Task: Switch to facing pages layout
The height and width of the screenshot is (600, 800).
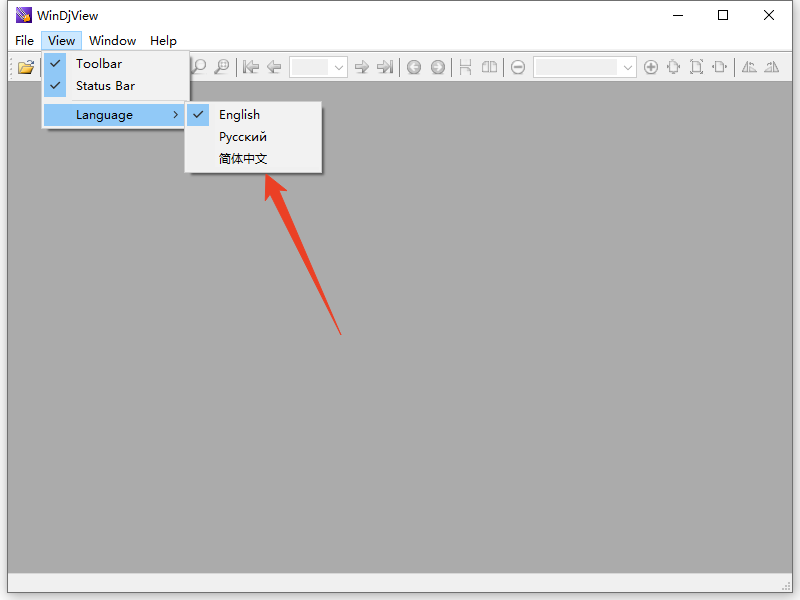Action: click(489, 67)
